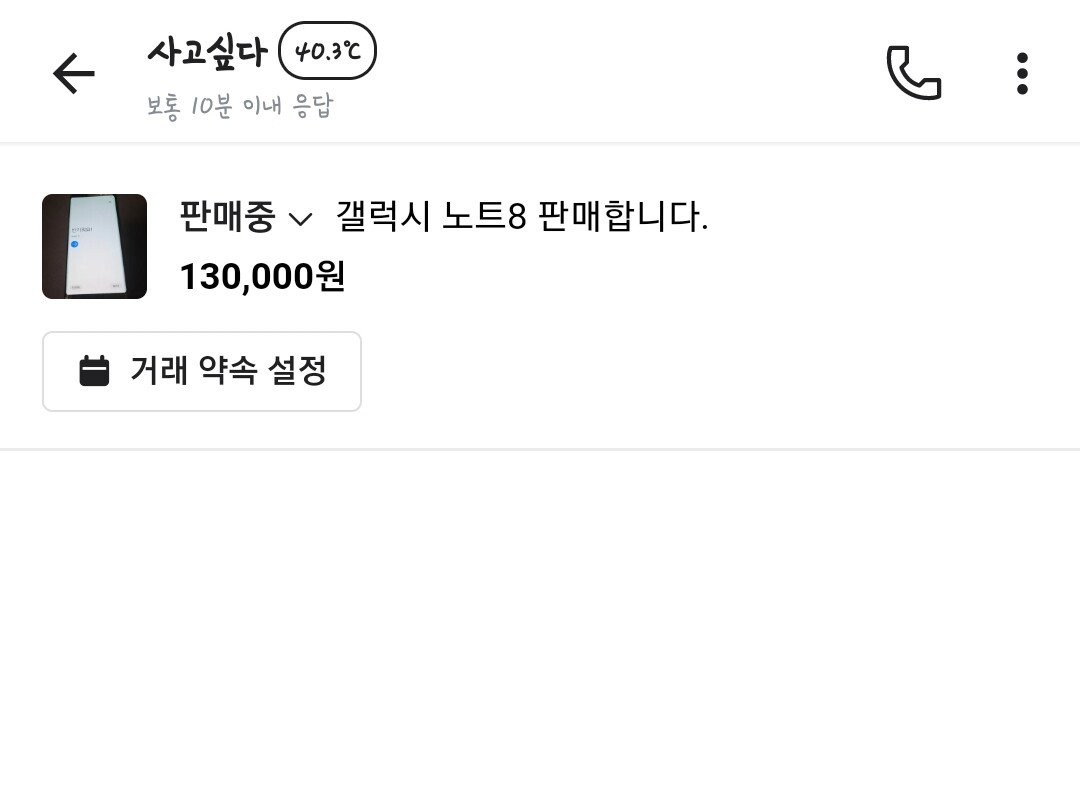The image size is (1080, 800).
Task: Tap the 40.3°C manner temperature badge
Action: [327, 51]
